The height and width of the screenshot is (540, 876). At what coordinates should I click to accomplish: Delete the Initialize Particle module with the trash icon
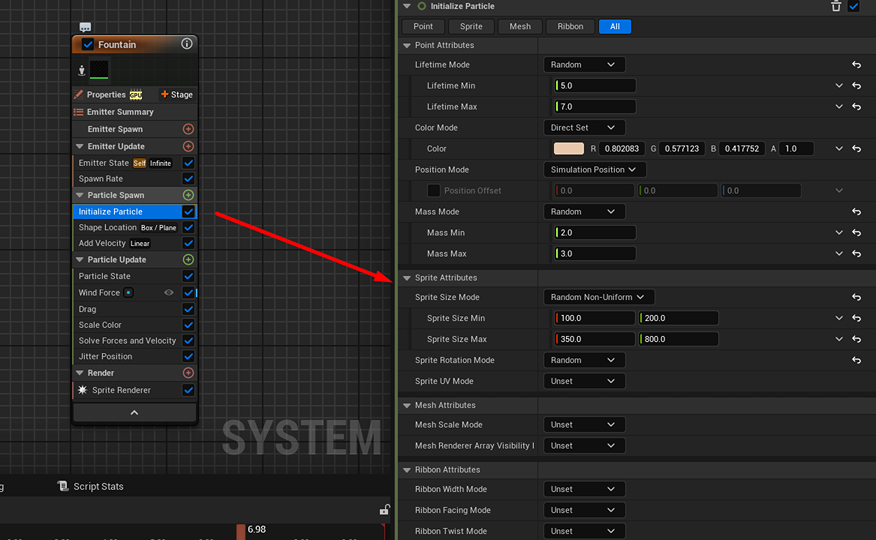click(836, 7)
